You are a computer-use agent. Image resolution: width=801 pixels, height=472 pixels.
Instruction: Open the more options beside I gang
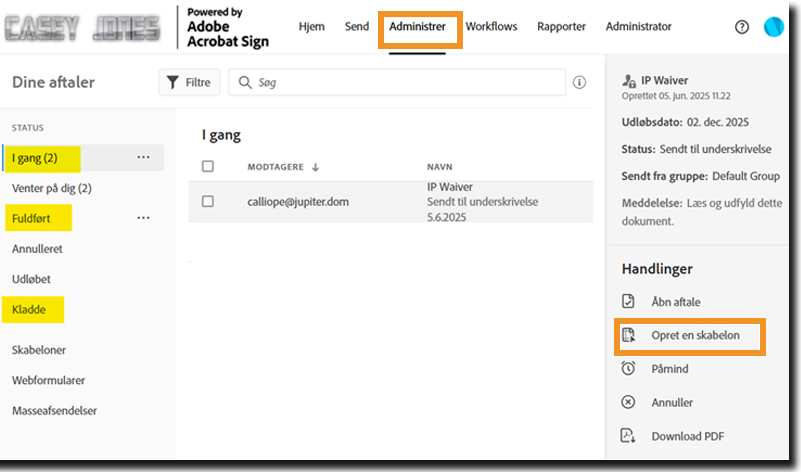coord(143,158)
